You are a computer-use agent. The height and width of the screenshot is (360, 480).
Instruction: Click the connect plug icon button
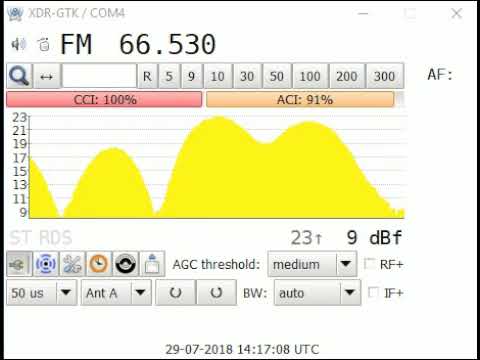[19, 264]
